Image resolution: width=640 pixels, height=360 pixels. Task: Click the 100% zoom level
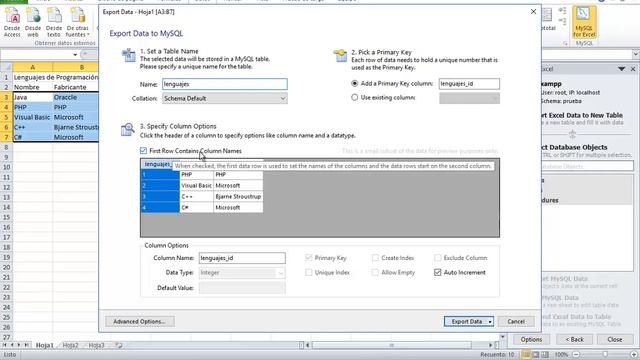click(x=562, y=355)
